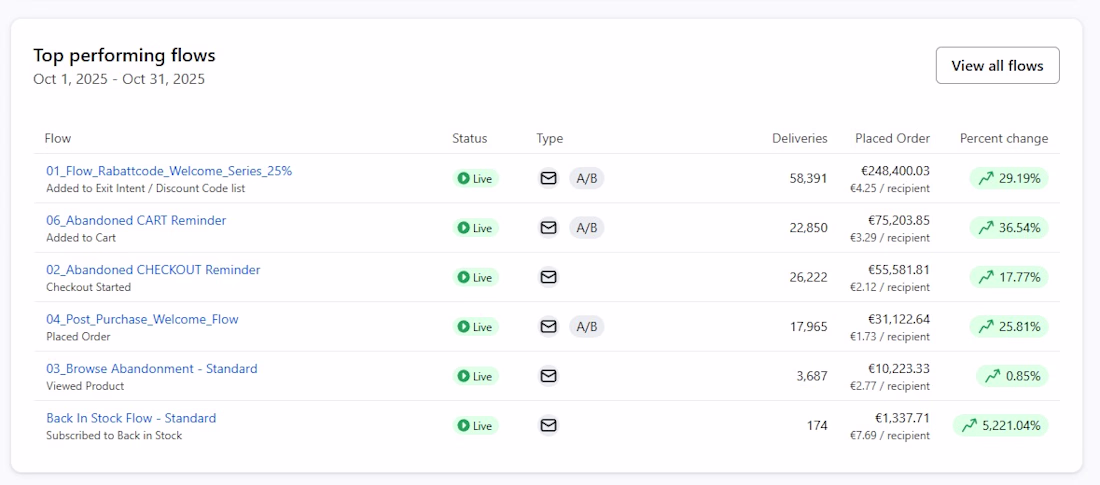Screen dimensions: 1100x485
Task: Open the 02_Abandoned CHECKOUT Reminder flow
Action: (x=153, y=270)
